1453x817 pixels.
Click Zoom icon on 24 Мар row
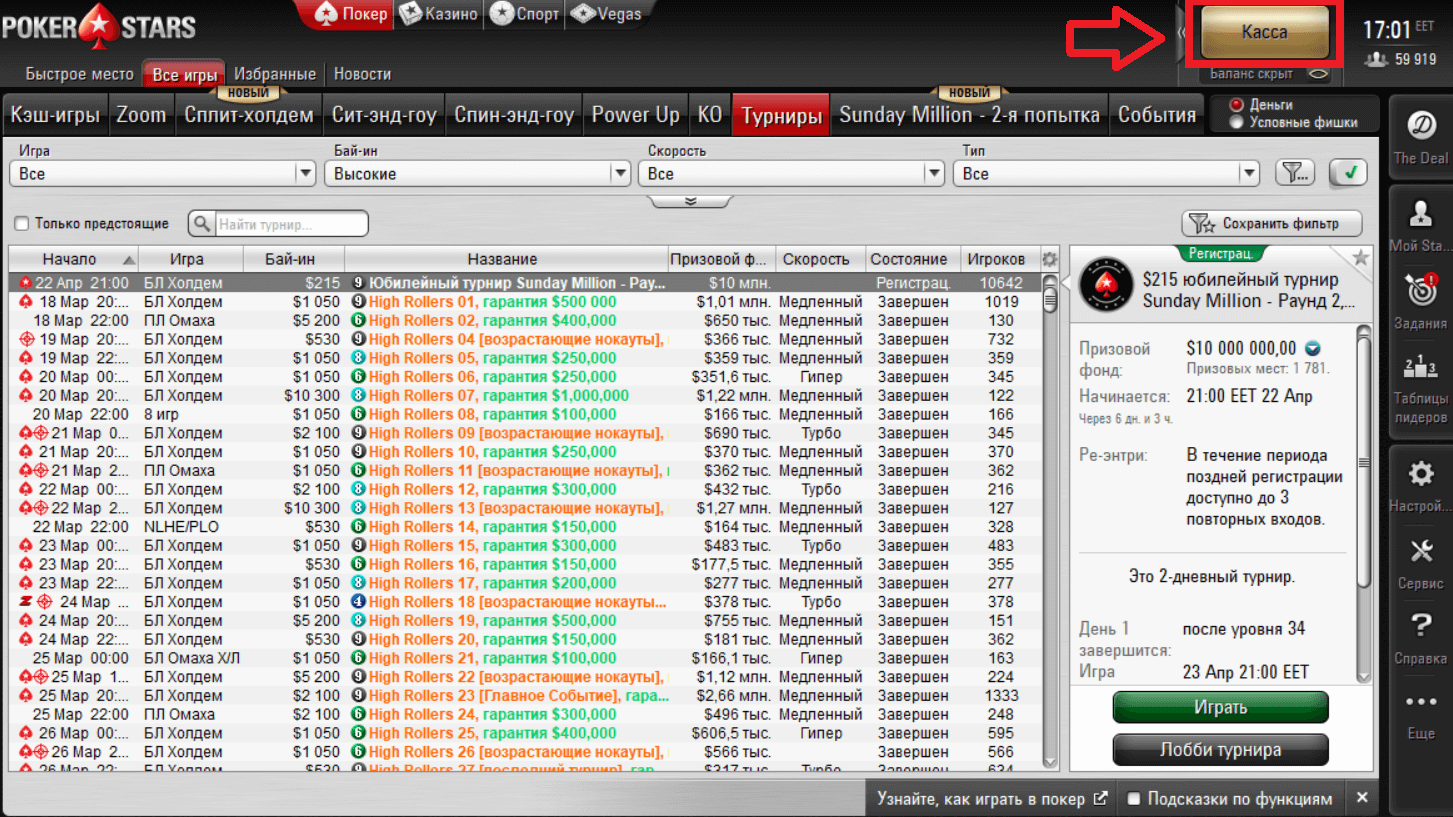click(x=26, y=602)
